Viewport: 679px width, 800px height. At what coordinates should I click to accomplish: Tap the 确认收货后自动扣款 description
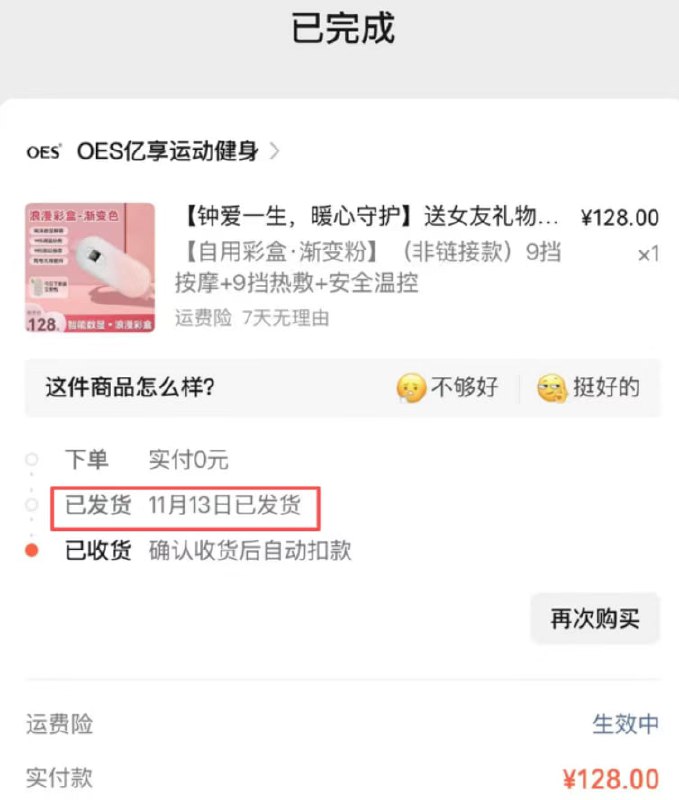point(250,551)
